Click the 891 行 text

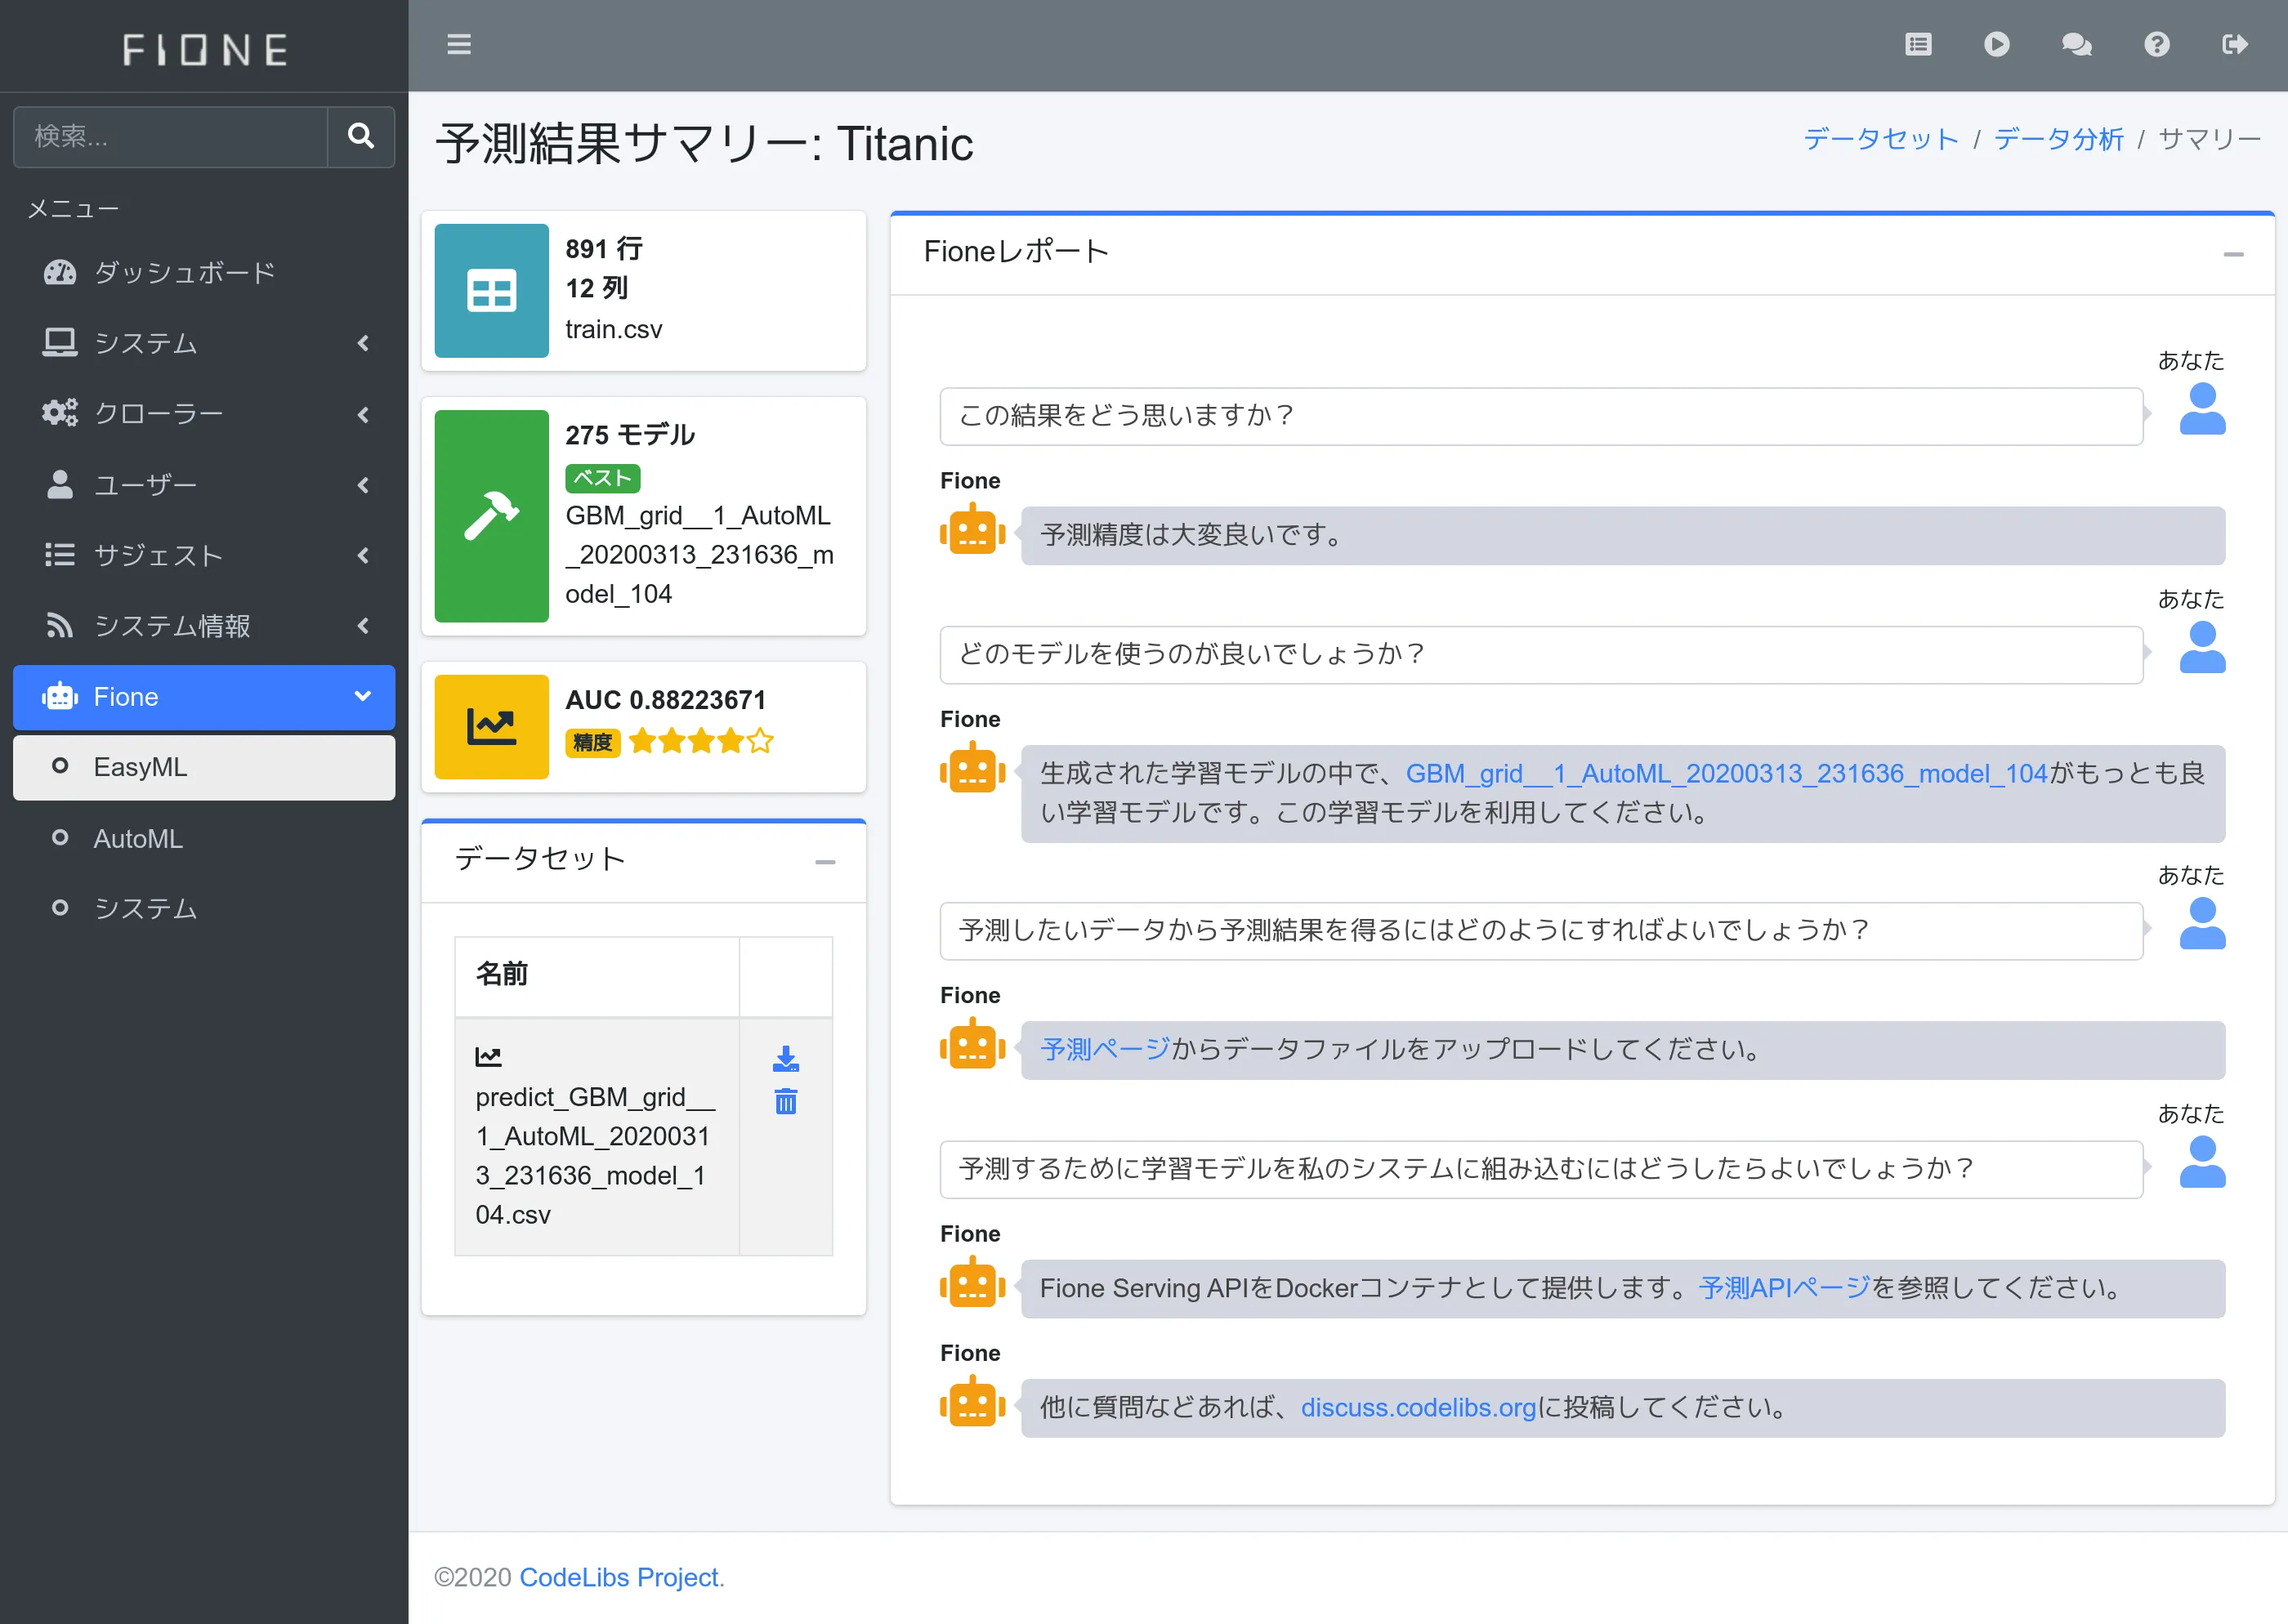click(604, 248)
